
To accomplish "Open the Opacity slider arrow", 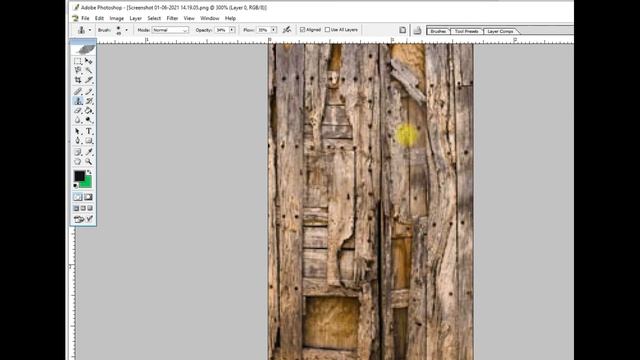I will click(x=232, y=30).
